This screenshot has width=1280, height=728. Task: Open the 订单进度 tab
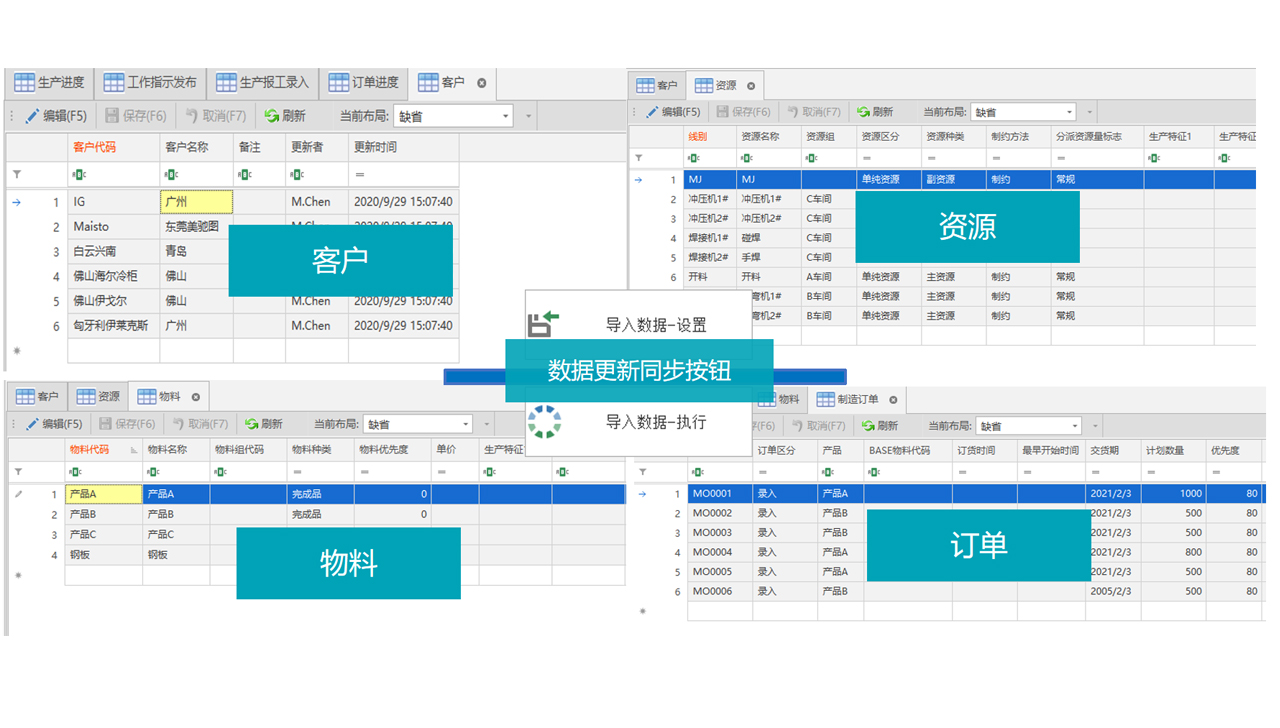(x=364, y=83)
